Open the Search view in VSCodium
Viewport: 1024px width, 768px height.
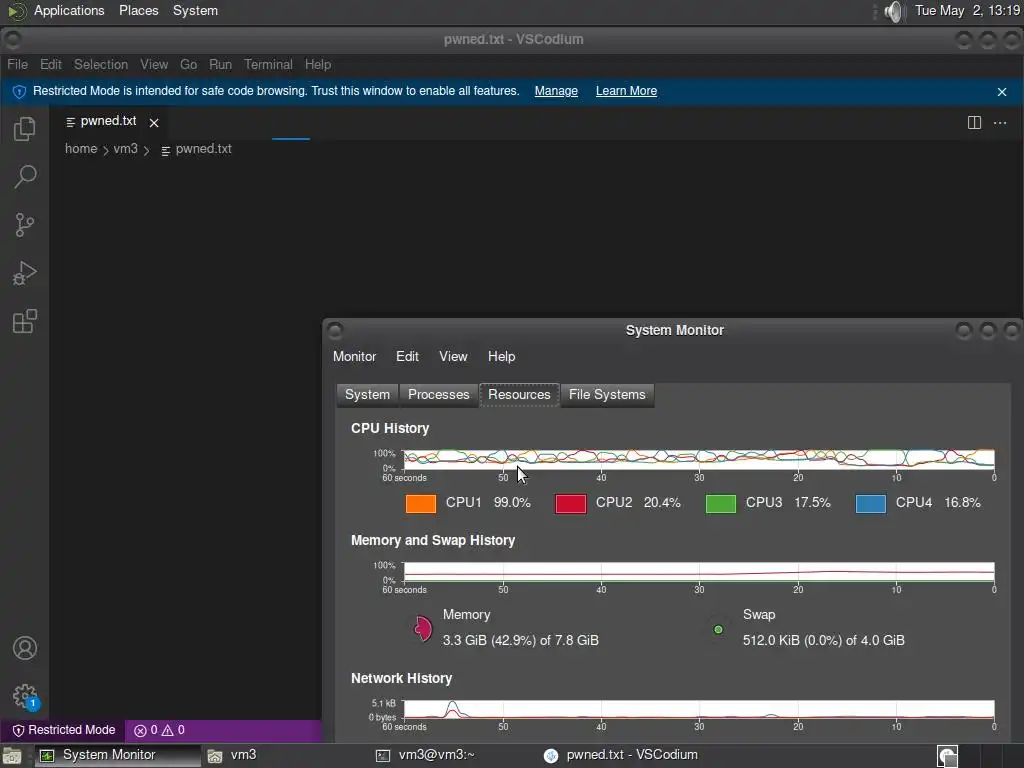pyautogui.click(x=25, y=176)
